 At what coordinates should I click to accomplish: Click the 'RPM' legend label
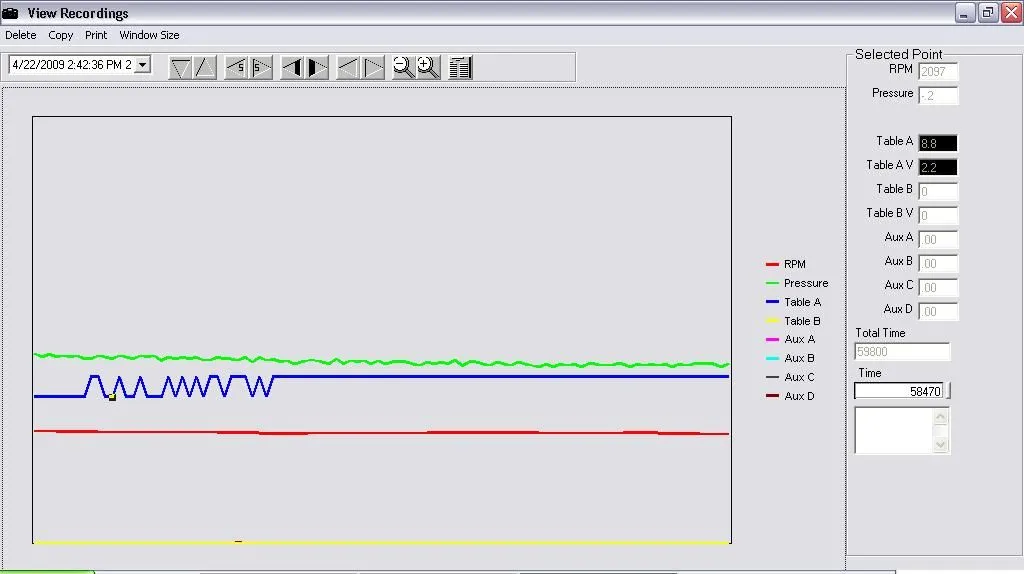pyautogui.click(x=795, y=264)
